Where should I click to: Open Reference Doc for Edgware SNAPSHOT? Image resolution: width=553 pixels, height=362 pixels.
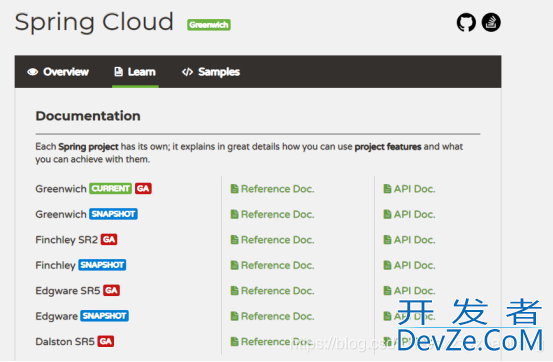point(272,316)
